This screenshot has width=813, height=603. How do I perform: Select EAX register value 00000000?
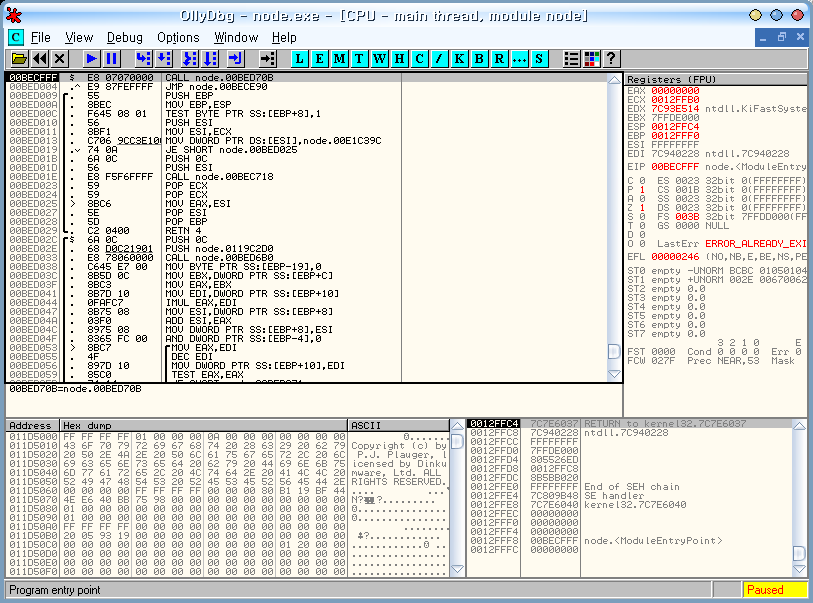tap(675, 91)
